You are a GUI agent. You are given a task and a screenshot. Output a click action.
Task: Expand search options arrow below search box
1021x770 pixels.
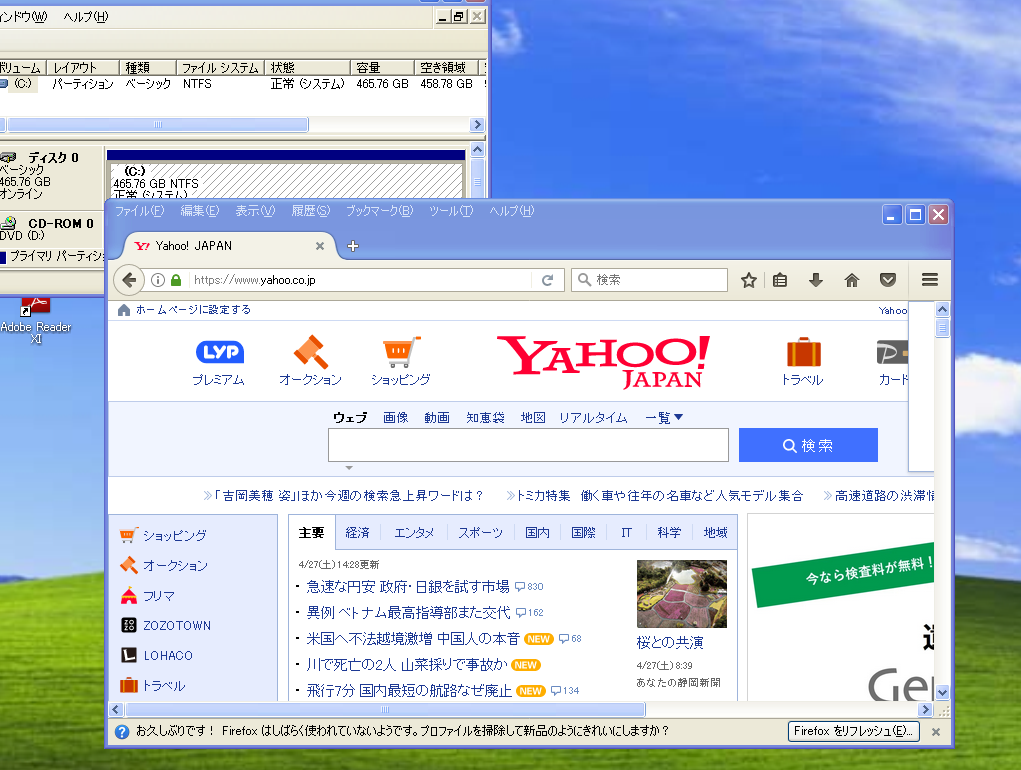coord(349,468)
